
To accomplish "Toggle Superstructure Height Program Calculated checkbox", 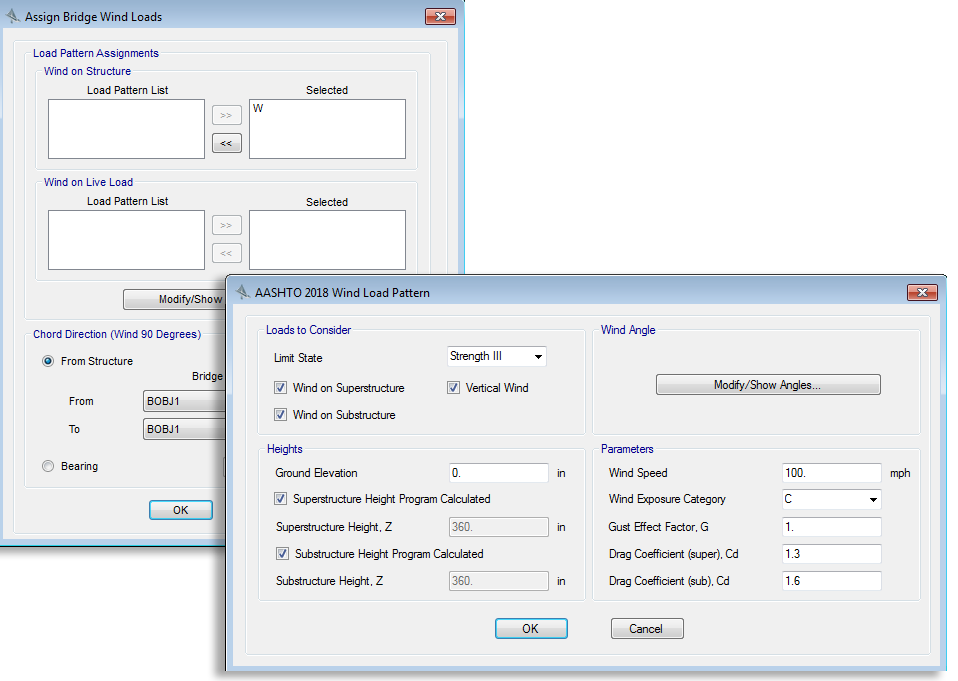I will (x=281, y=499).
